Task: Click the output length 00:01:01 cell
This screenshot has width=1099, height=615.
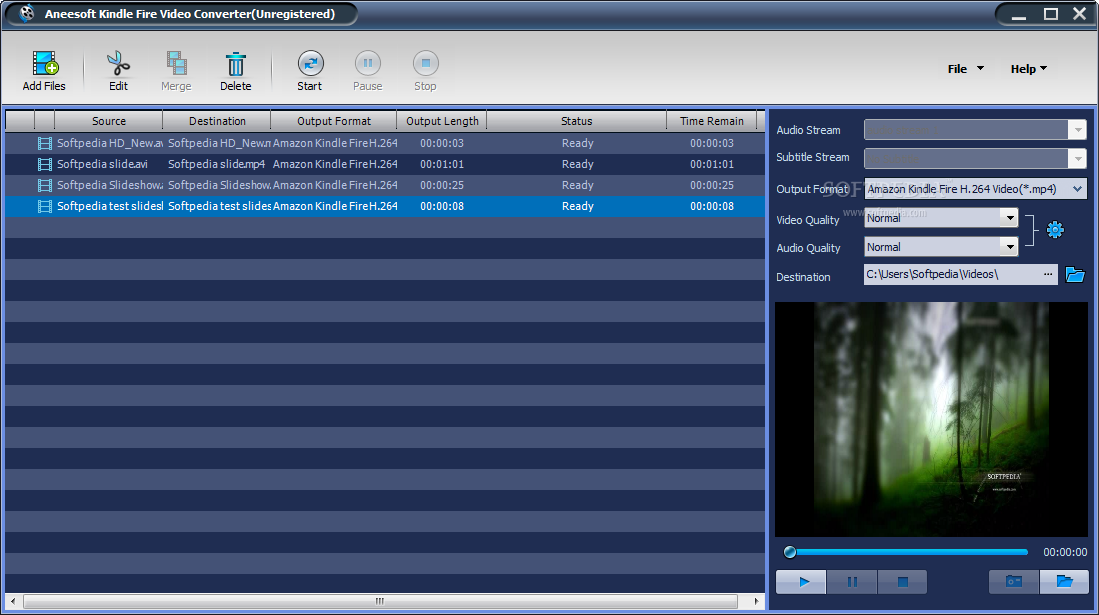Action: (442, 164)
